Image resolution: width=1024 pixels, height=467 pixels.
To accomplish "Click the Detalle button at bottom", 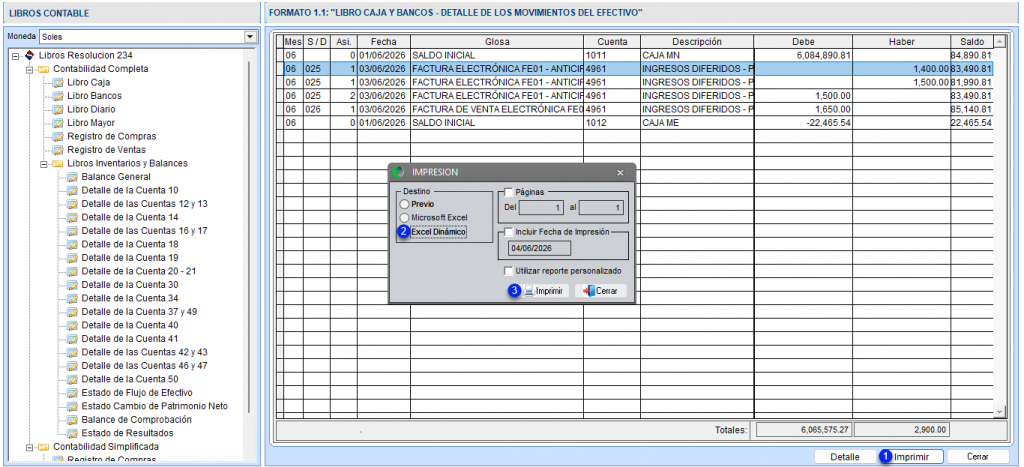I will (844, 457).
